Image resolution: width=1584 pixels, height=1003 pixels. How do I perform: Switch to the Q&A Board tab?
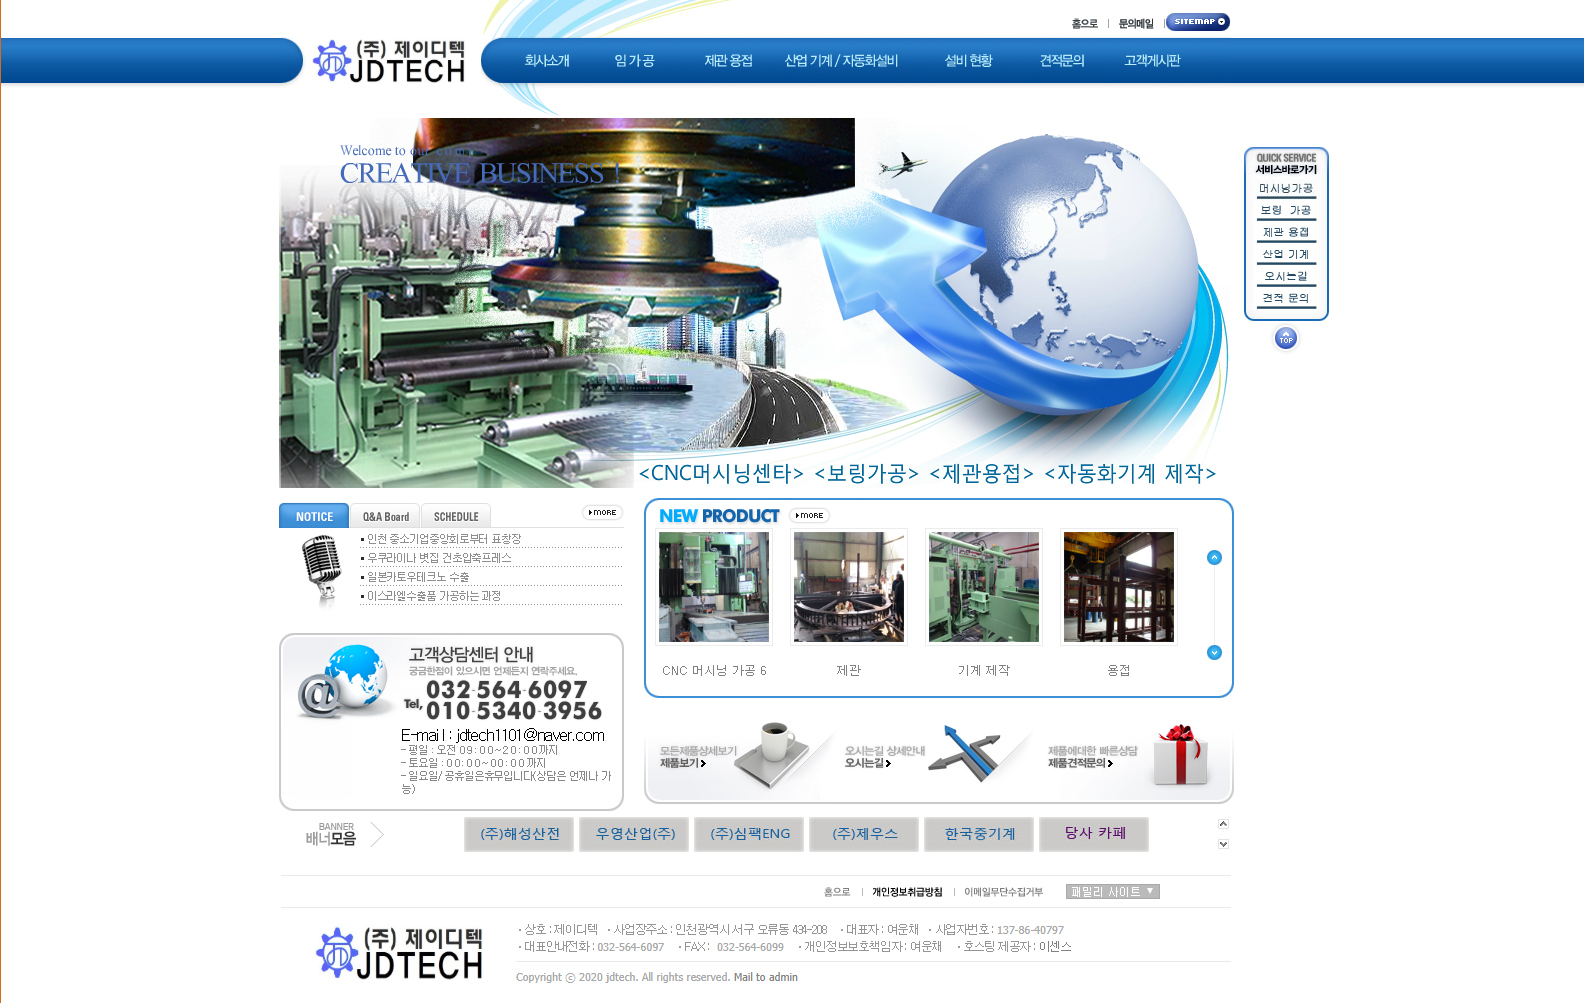[x=385, y=517]
